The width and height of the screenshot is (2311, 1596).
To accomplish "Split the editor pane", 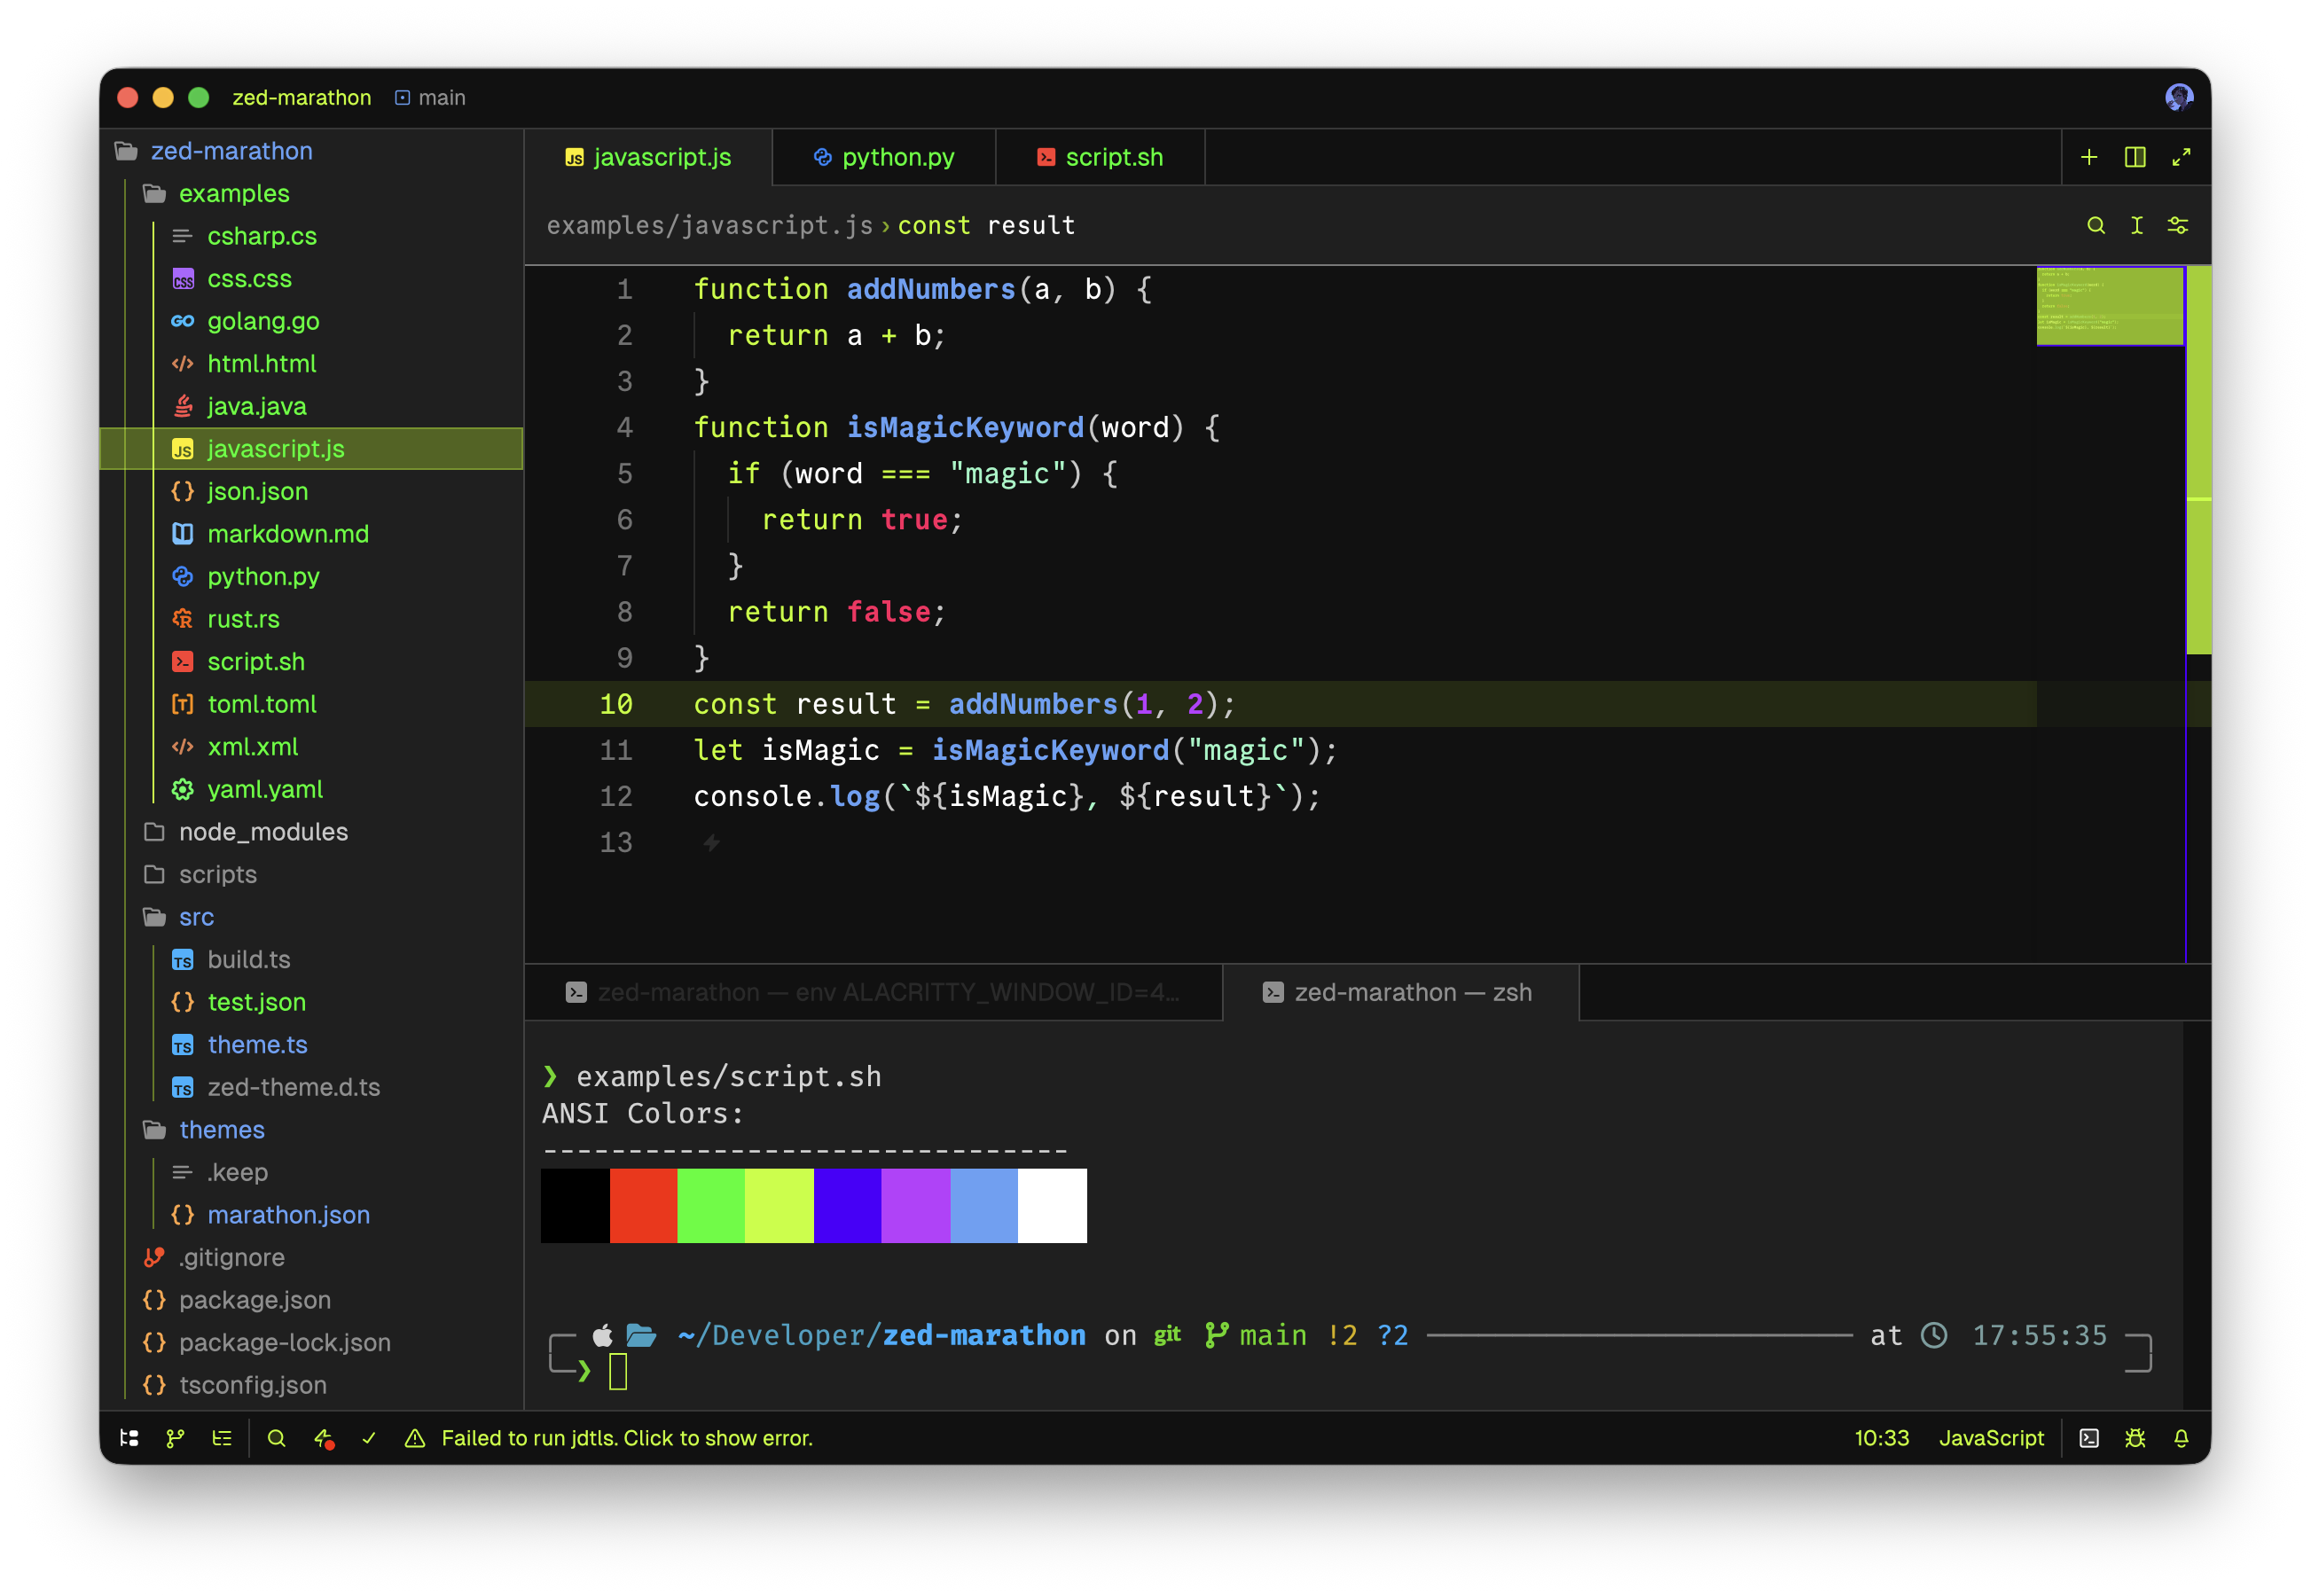I will tap(2135, 157).
